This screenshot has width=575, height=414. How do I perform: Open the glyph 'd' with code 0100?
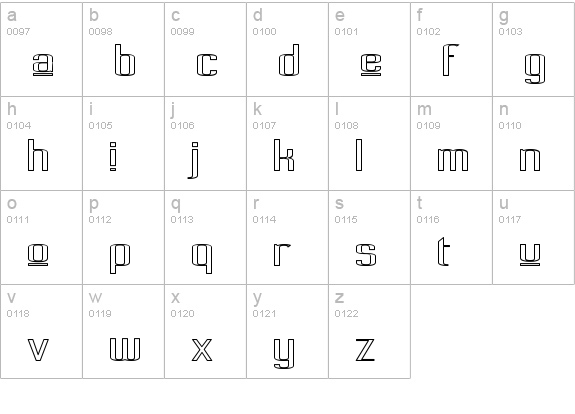(288, 50)
